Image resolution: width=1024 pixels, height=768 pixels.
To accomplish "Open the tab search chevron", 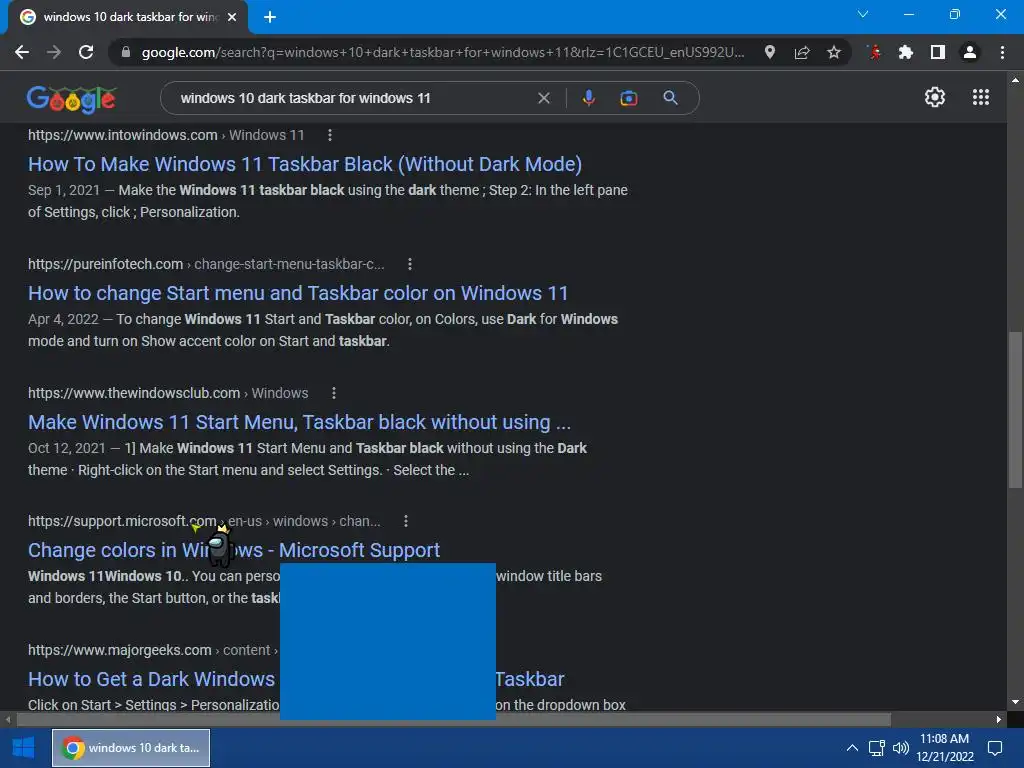I will [863, 14].
